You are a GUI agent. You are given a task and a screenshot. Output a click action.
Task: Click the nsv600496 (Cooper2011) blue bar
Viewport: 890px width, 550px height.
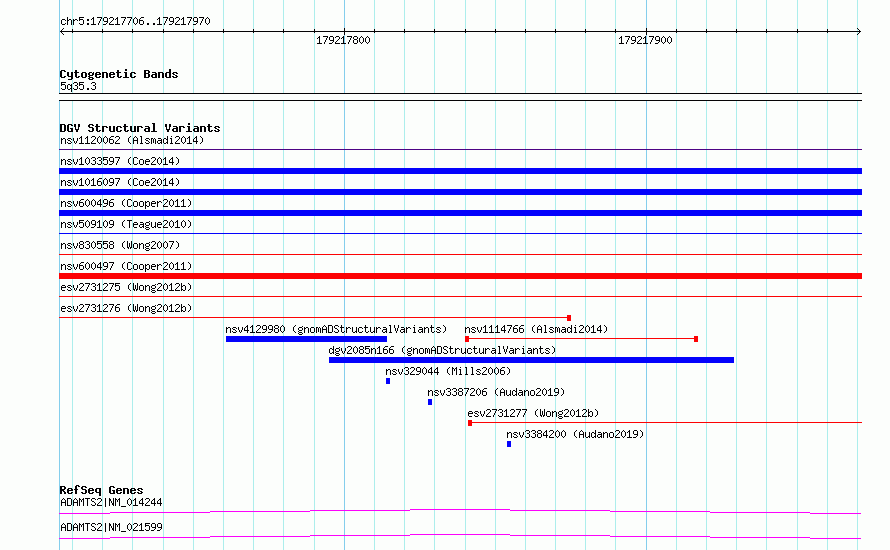tap(460, 213)
